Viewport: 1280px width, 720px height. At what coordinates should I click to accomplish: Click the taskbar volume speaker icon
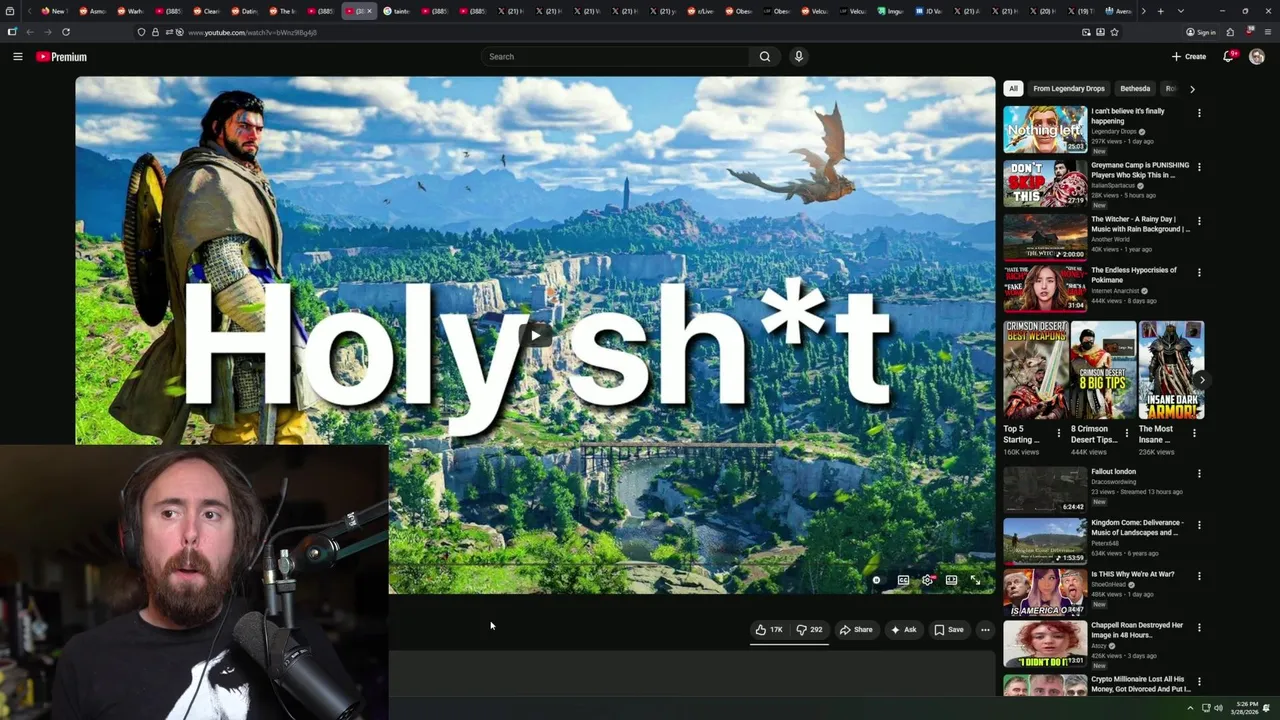pos(1218,708)
